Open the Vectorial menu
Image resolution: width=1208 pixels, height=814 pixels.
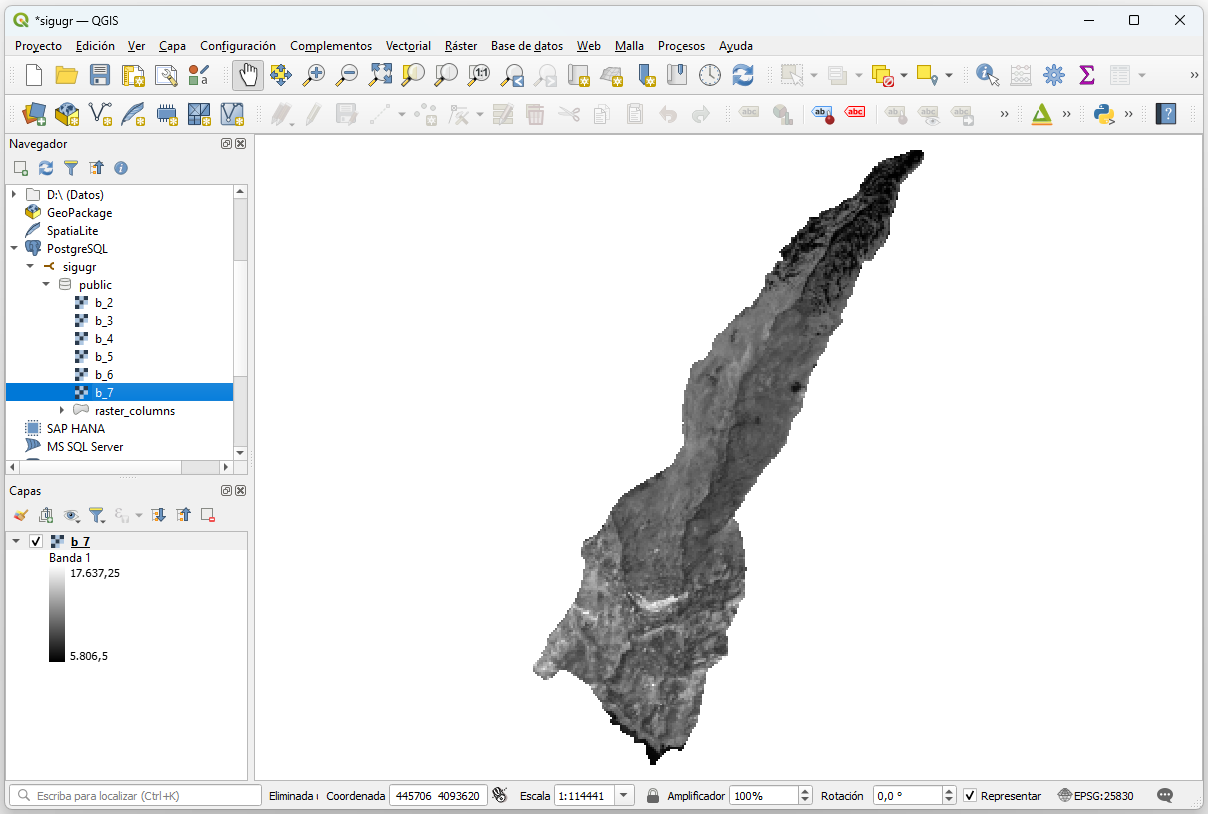coord(408,46)
